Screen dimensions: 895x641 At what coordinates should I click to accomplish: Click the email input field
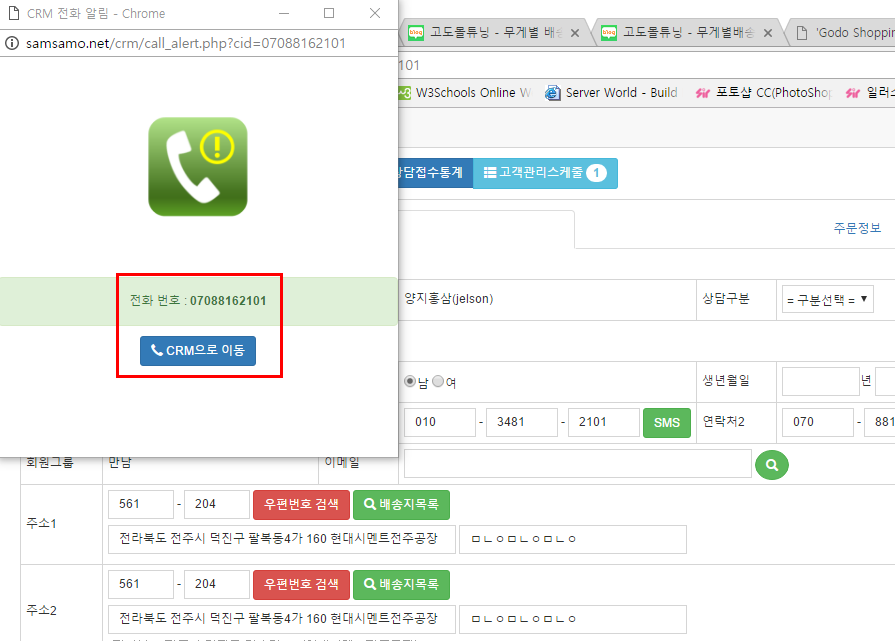577,463
